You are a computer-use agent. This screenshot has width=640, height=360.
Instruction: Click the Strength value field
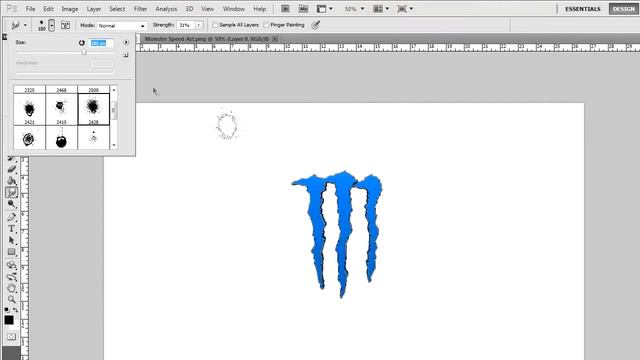pos(186,25)
